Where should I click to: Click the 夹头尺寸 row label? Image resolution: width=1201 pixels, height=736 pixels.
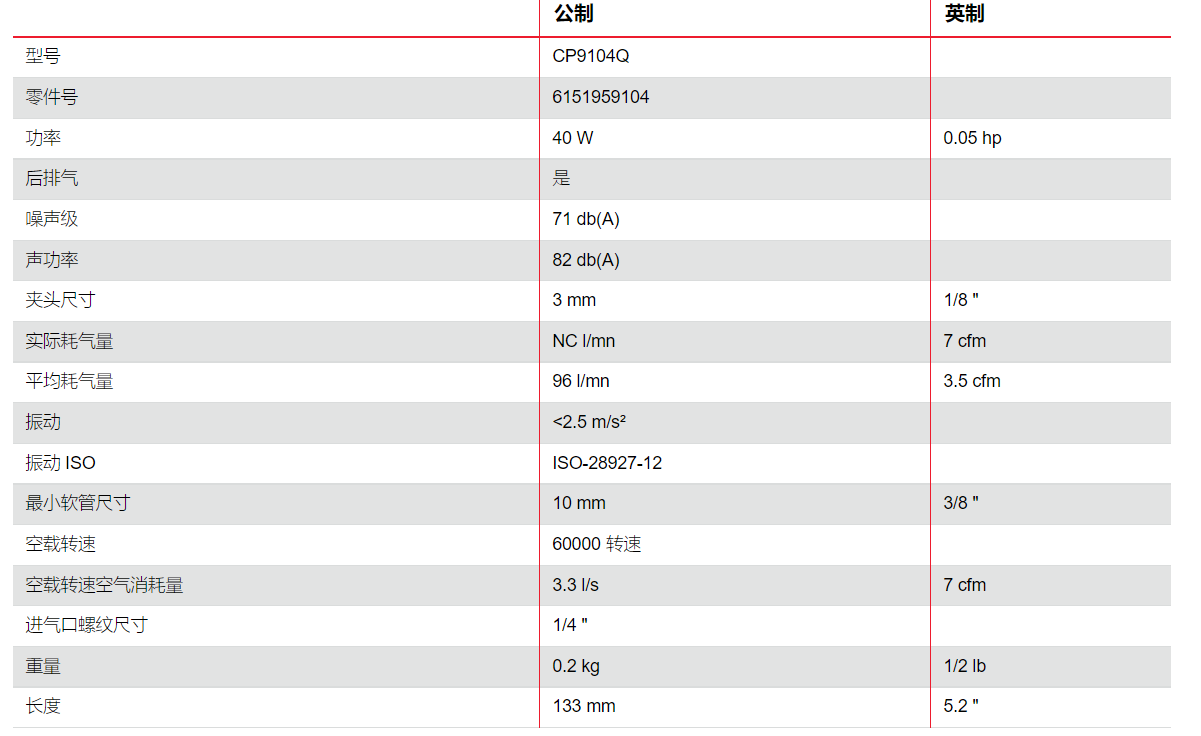point(60,300)
